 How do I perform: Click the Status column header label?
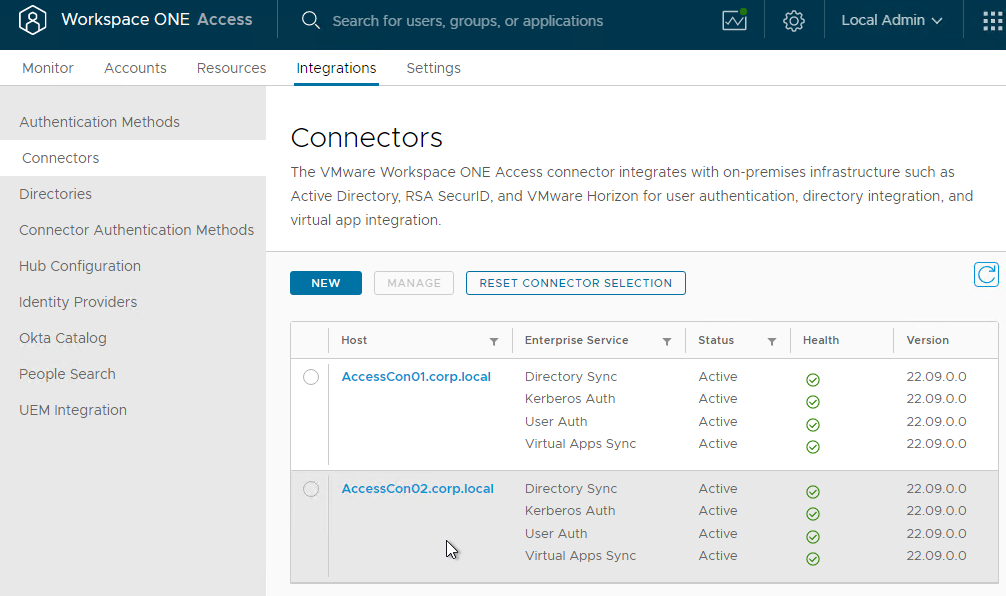[x=716, y=340]
